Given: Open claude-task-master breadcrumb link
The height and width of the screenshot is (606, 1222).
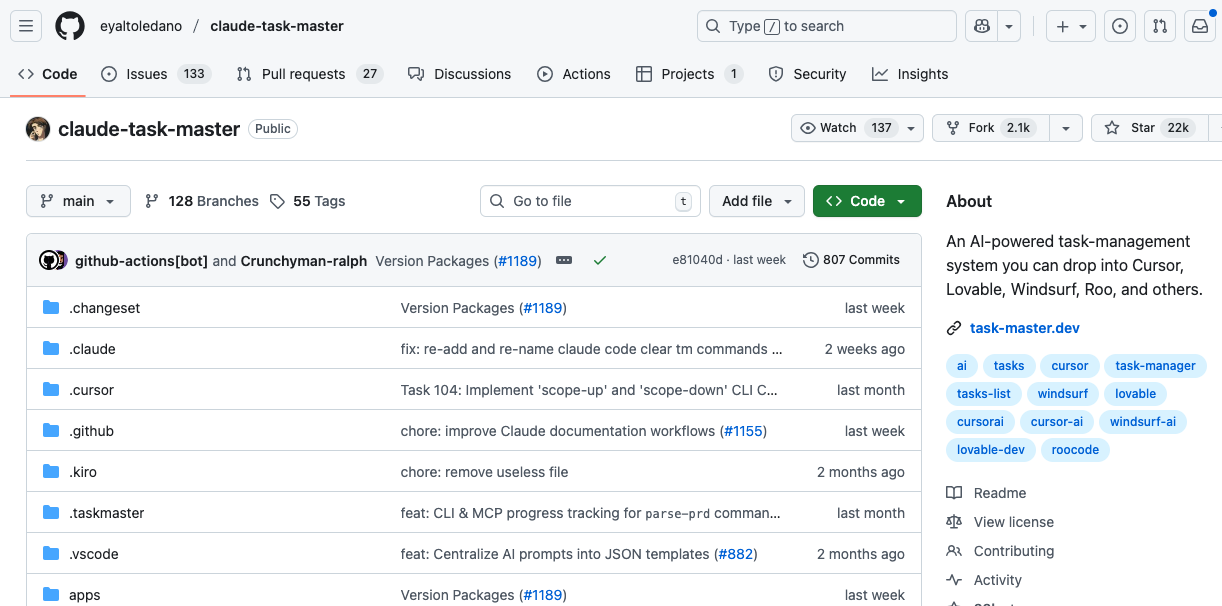Looking at the screenshot, I should (x=277, y=26).
